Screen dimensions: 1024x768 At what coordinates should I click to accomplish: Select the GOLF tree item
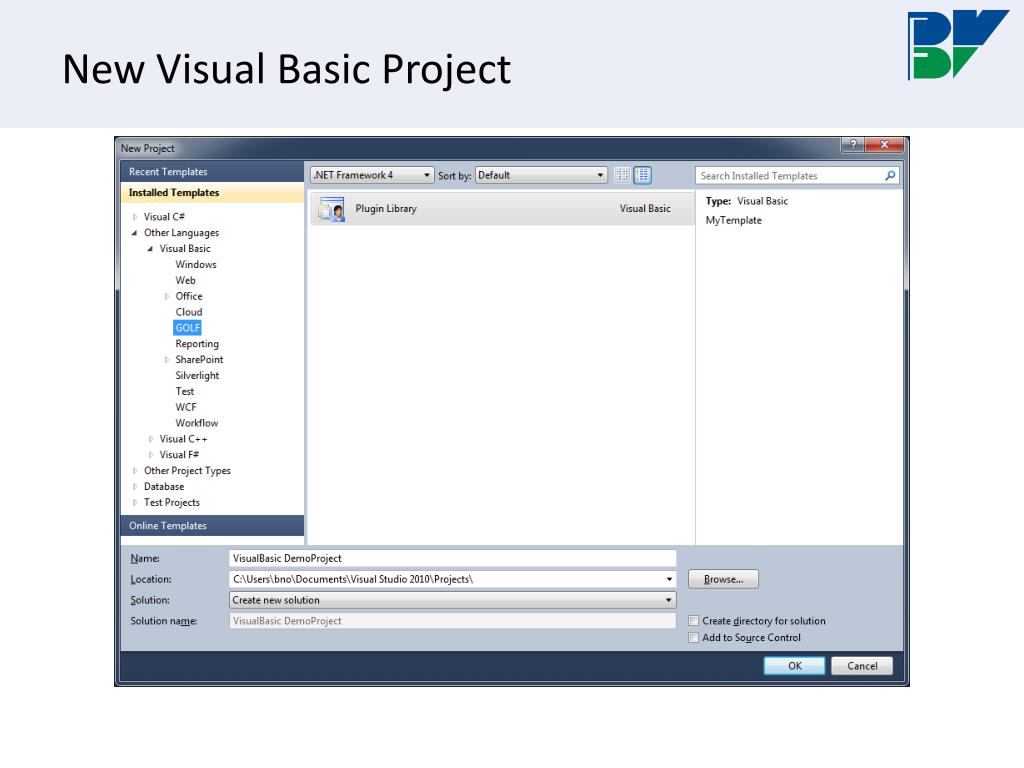tap(187, 328)
